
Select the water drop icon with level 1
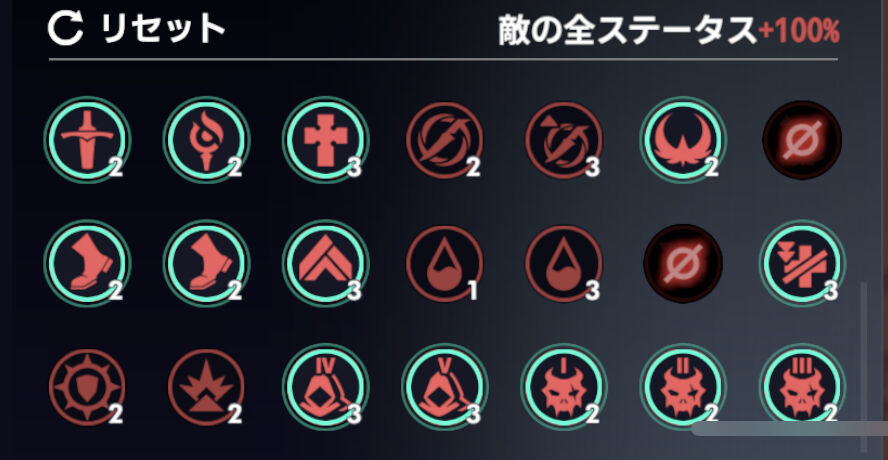445,263
